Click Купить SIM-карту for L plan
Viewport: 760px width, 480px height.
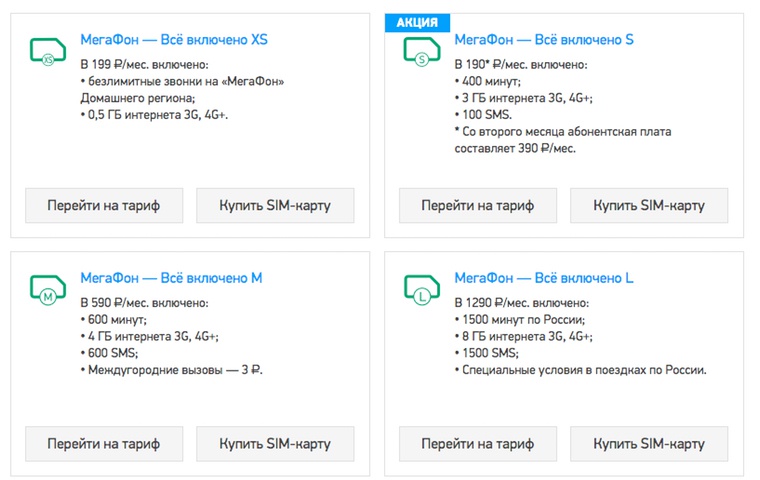tap(649, 444)
